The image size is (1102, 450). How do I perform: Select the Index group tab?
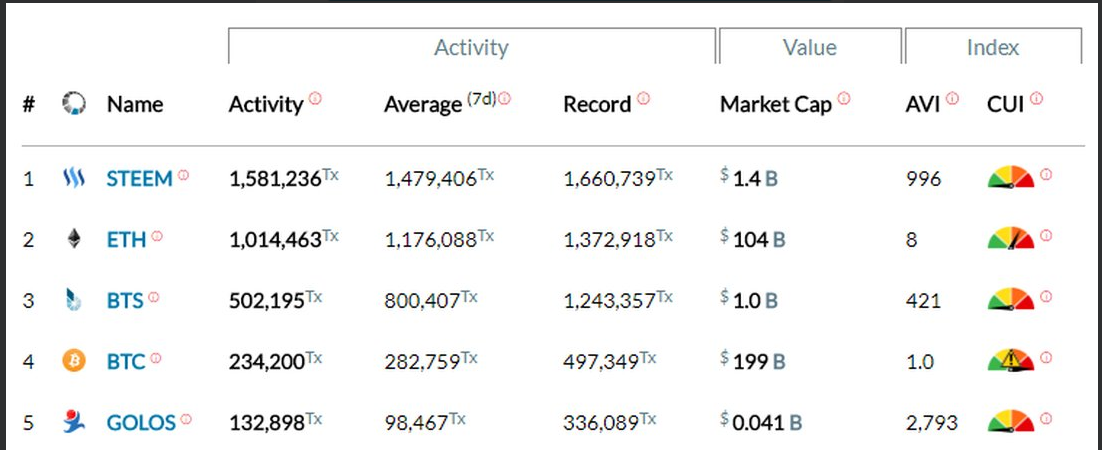tap(992, 47)
